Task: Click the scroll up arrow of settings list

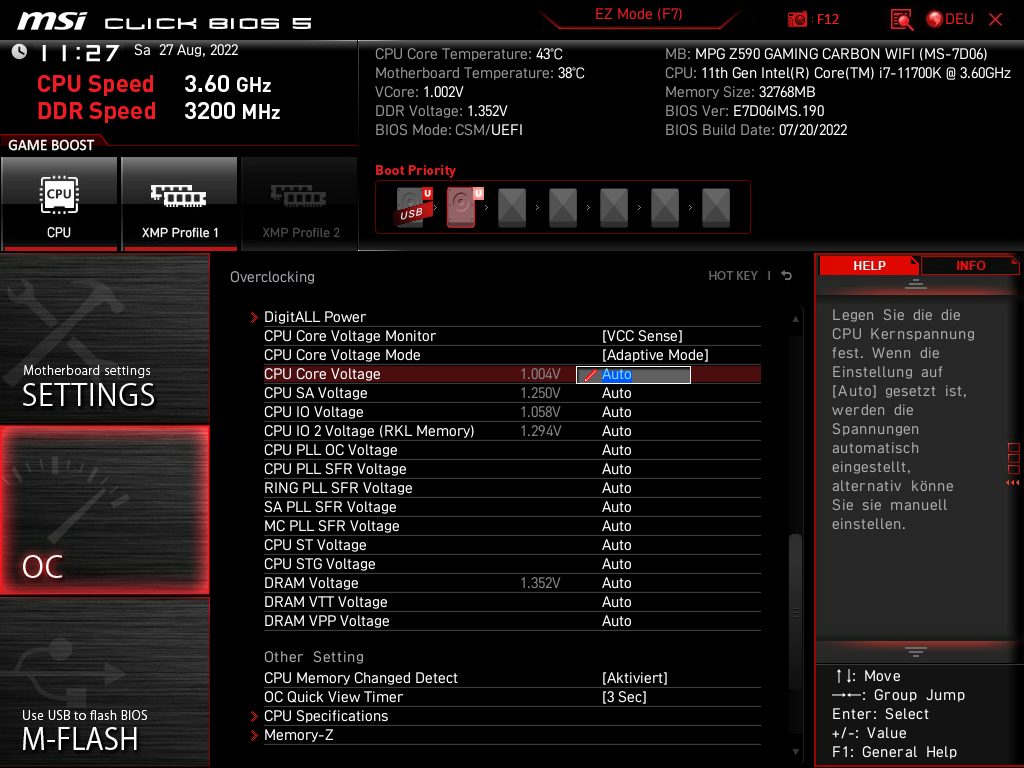Action: coord(795,319)
